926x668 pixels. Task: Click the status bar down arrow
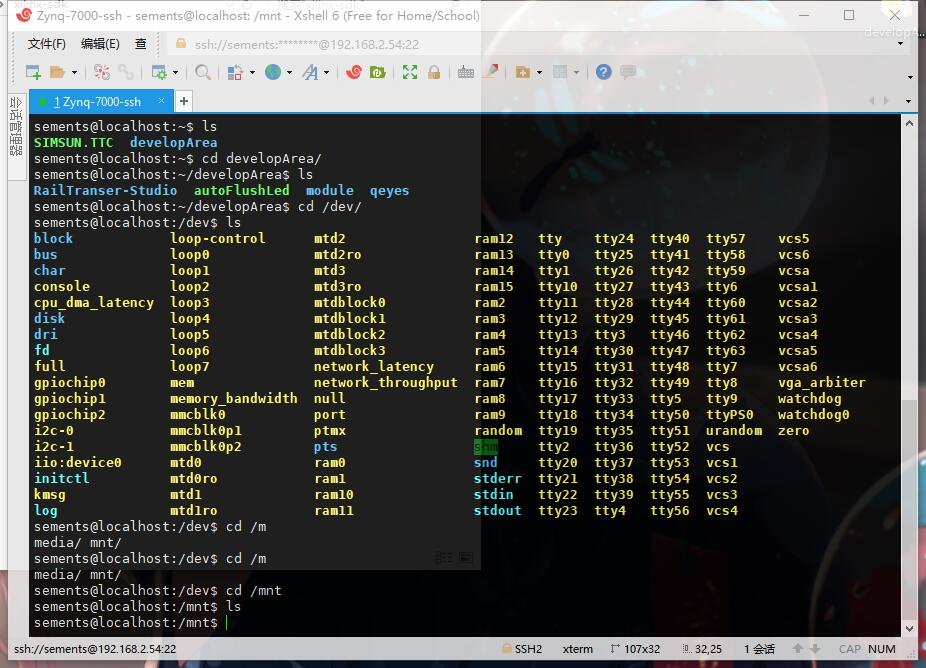click(x=815, y=649)
